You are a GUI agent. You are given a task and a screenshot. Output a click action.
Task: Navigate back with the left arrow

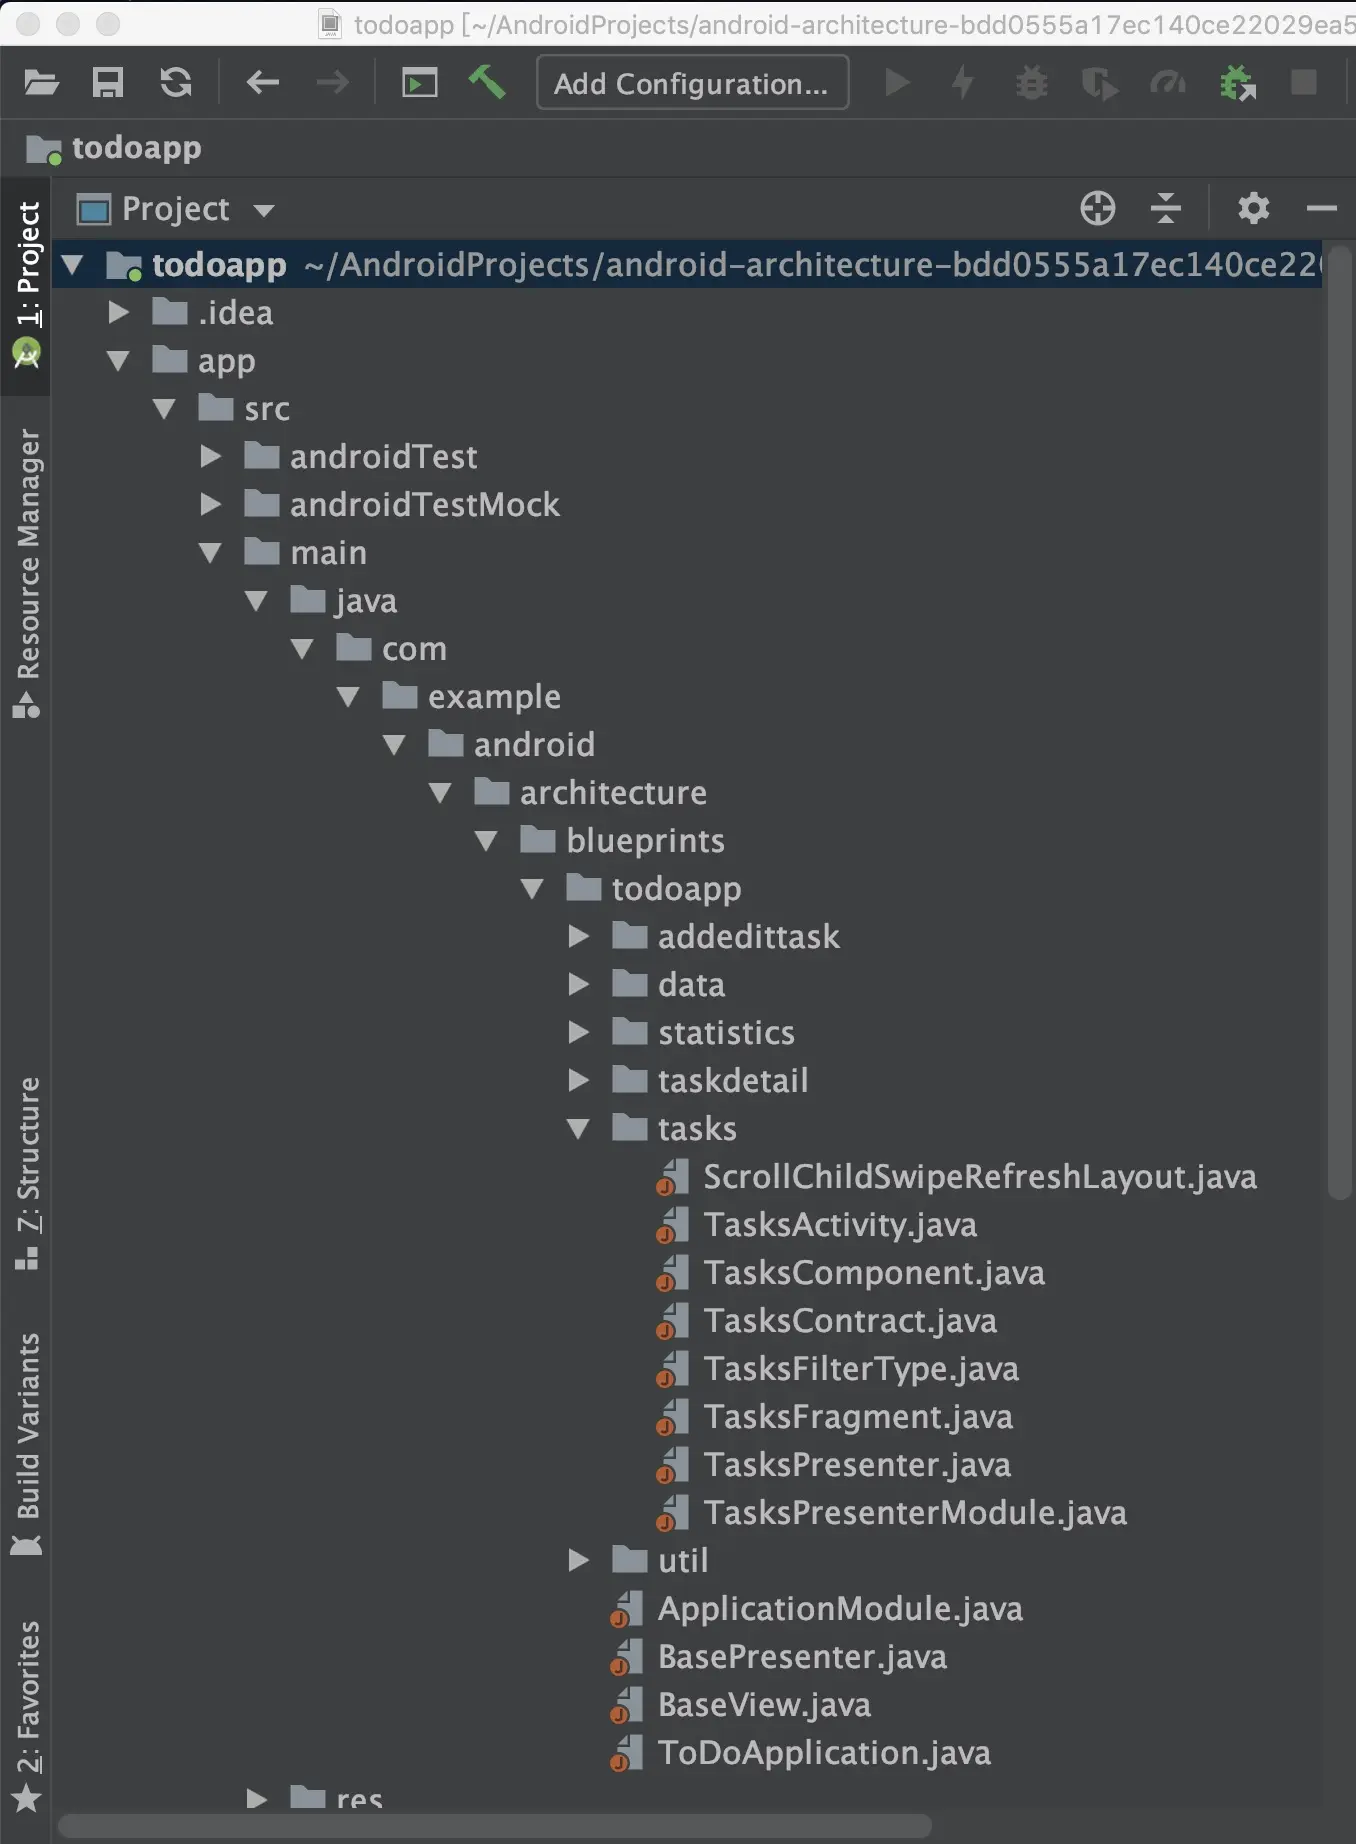pos(262,83)
